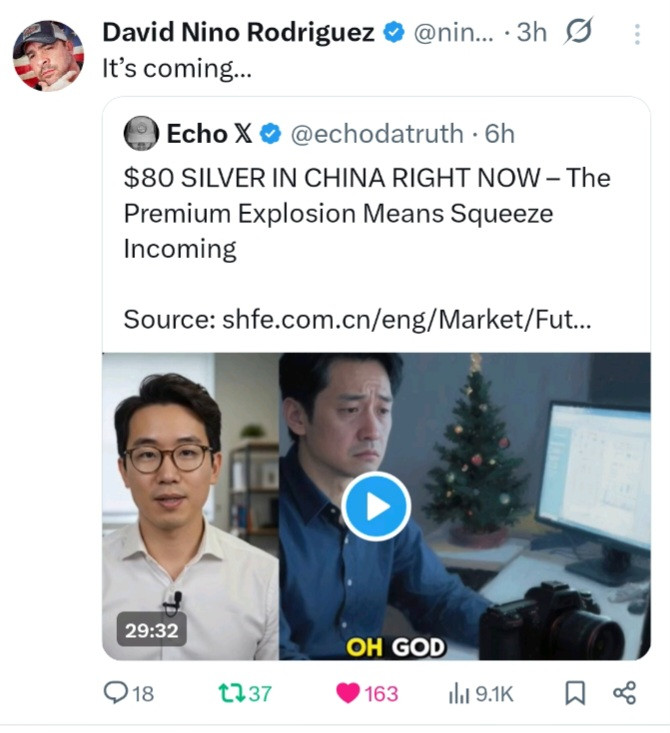
Task: Open the quoted $80 SILVER tweet text
Action: pyautogui.click(x=367, y=213)
